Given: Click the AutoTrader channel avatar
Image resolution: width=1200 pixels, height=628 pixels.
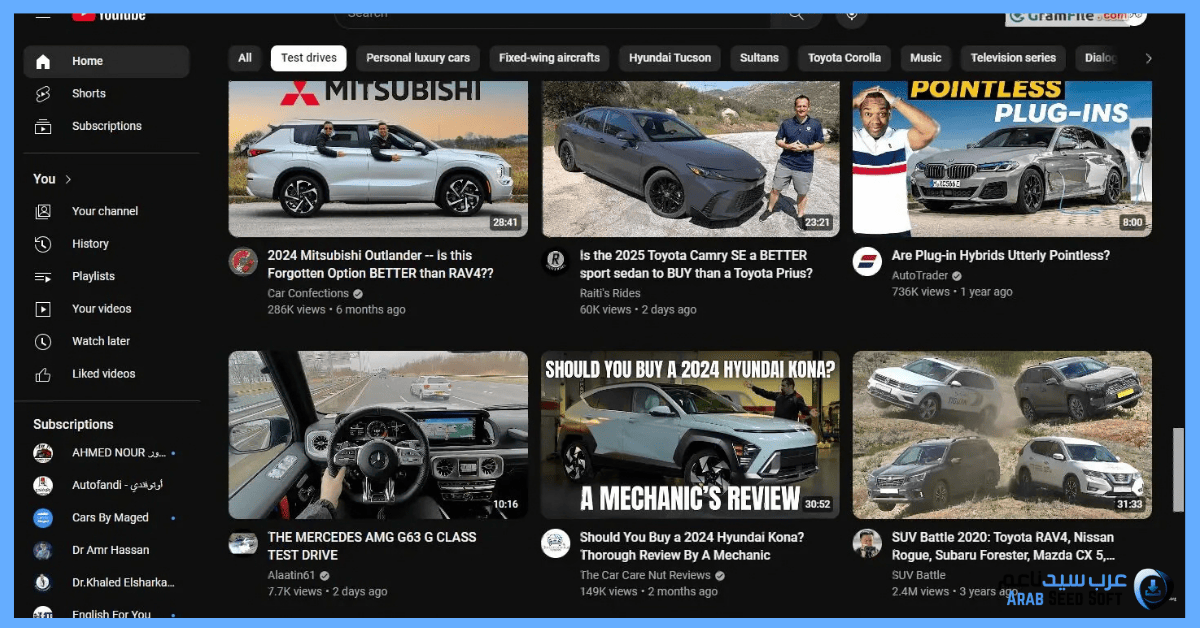Looking at the screenshot, I should pos(867,262).
